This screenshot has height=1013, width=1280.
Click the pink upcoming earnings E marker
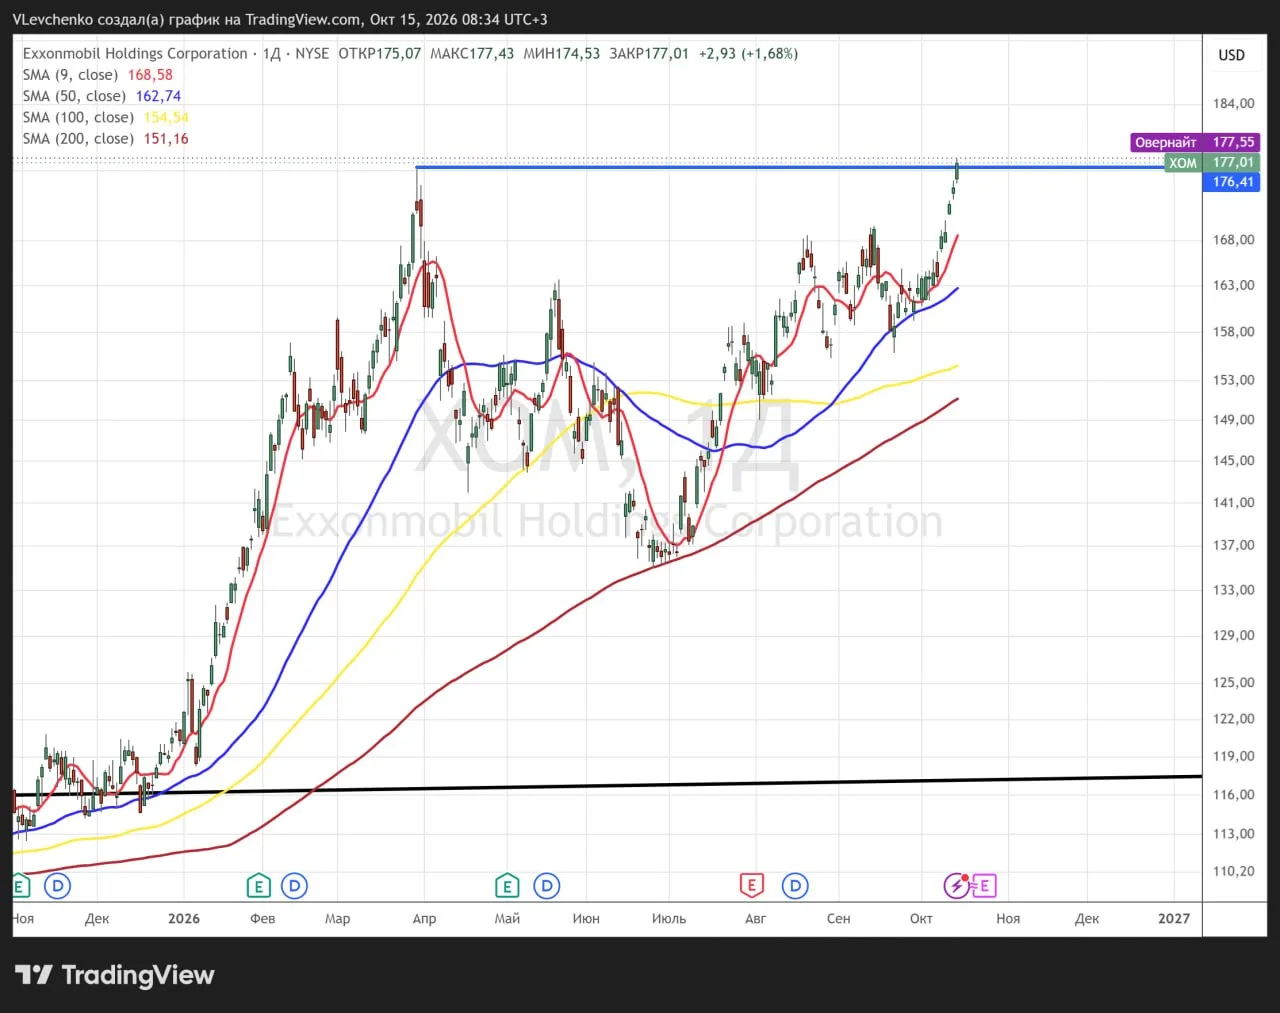click(984, 885)
